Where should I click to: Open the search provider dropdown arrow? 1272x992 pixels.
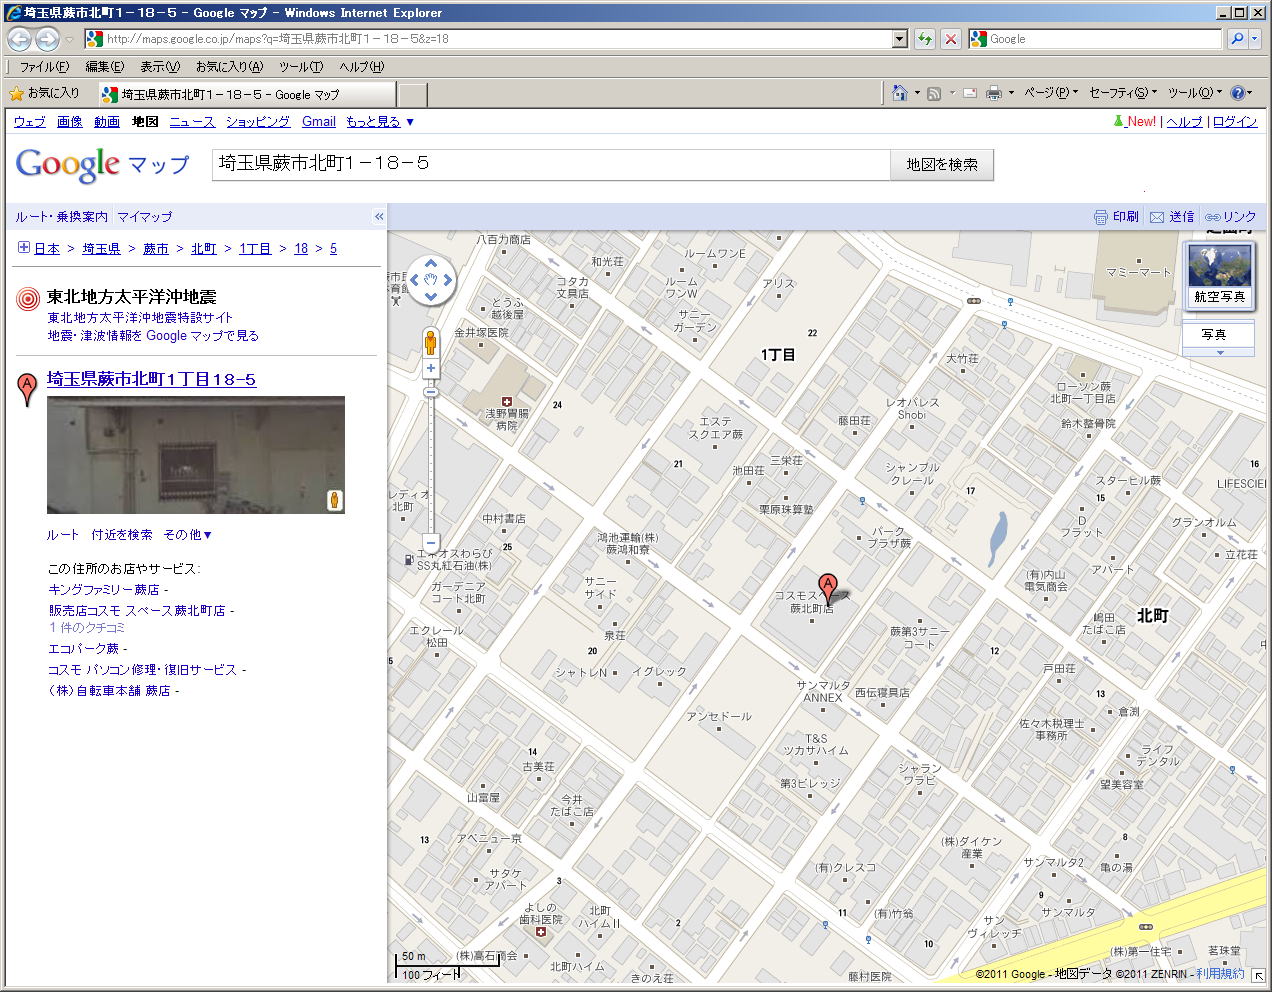(x=1256, y=39)
